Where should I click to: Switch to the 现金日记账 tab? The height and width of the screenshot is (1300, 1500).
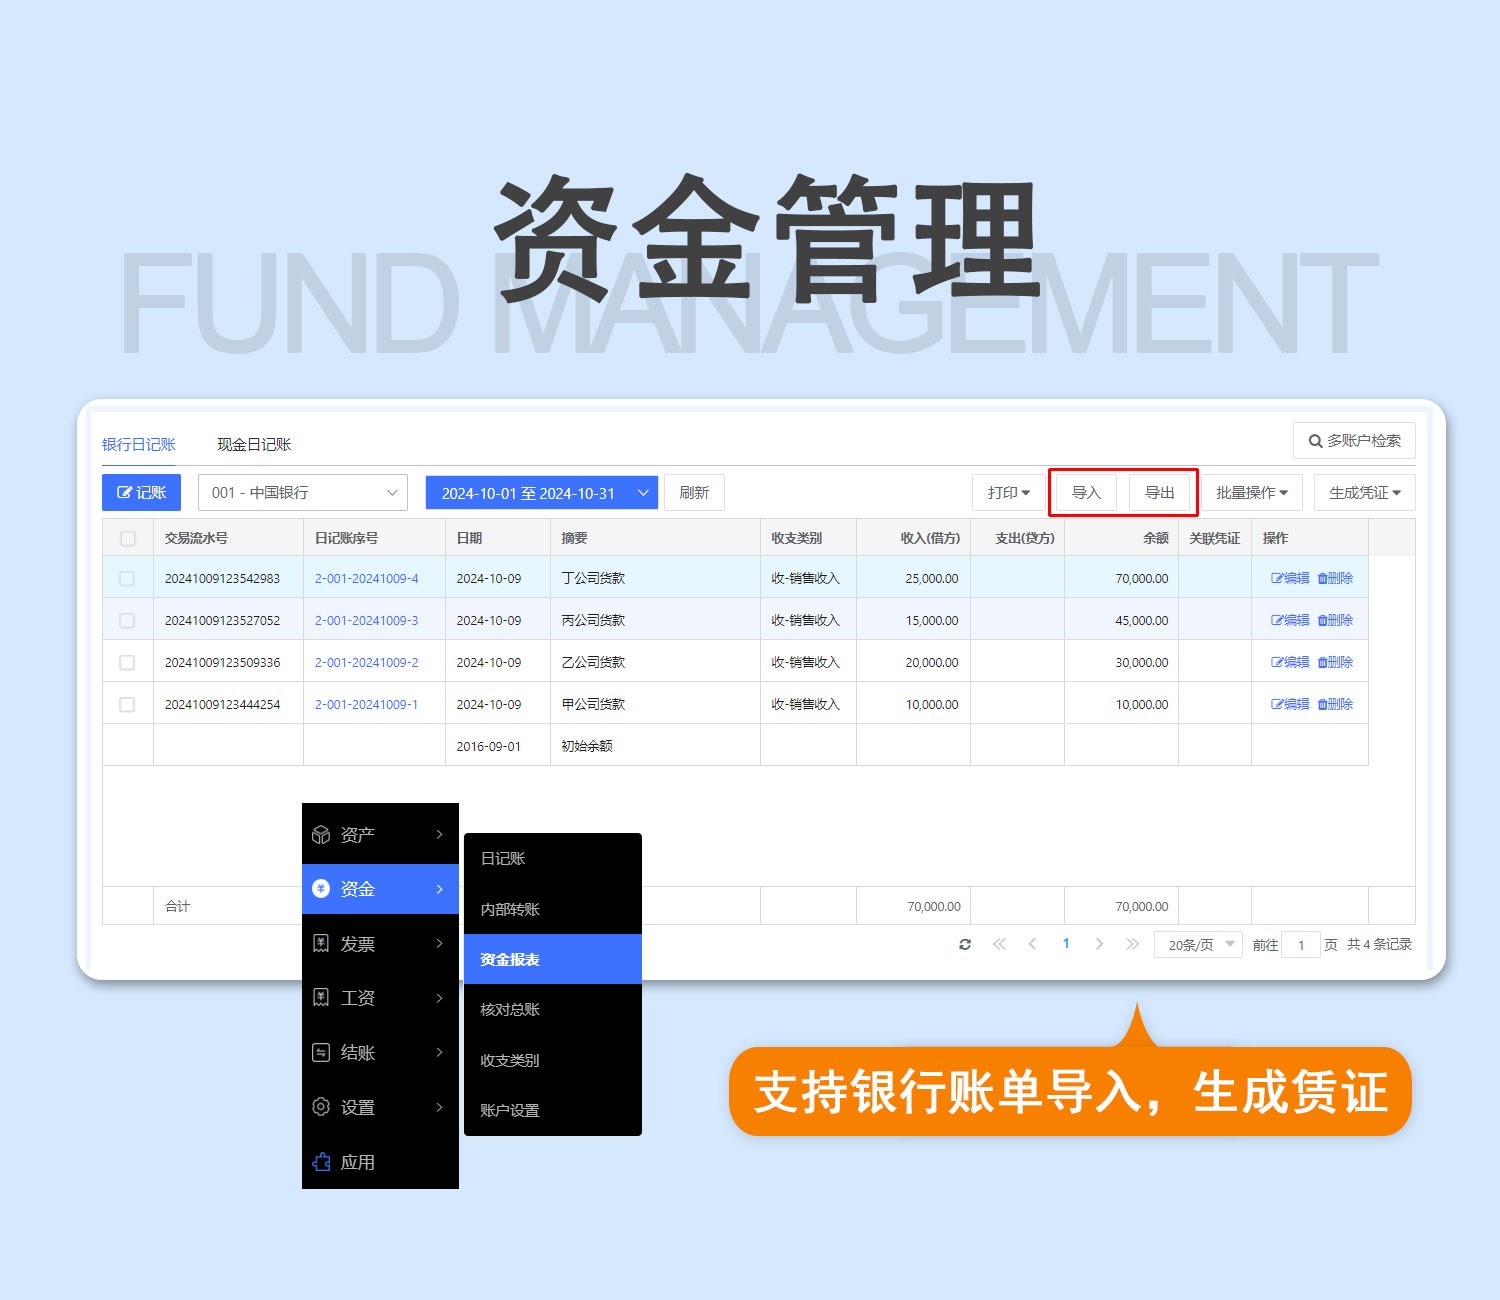(254, 444)
